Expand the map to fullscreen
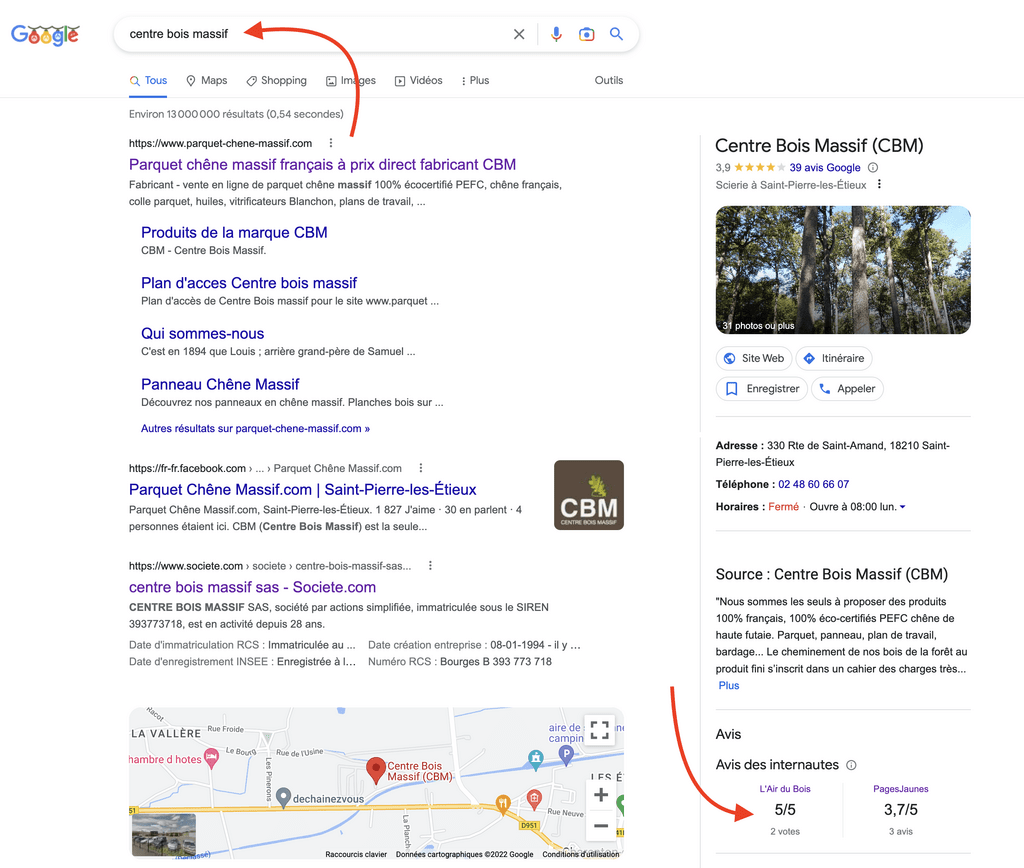 [599, 730]
